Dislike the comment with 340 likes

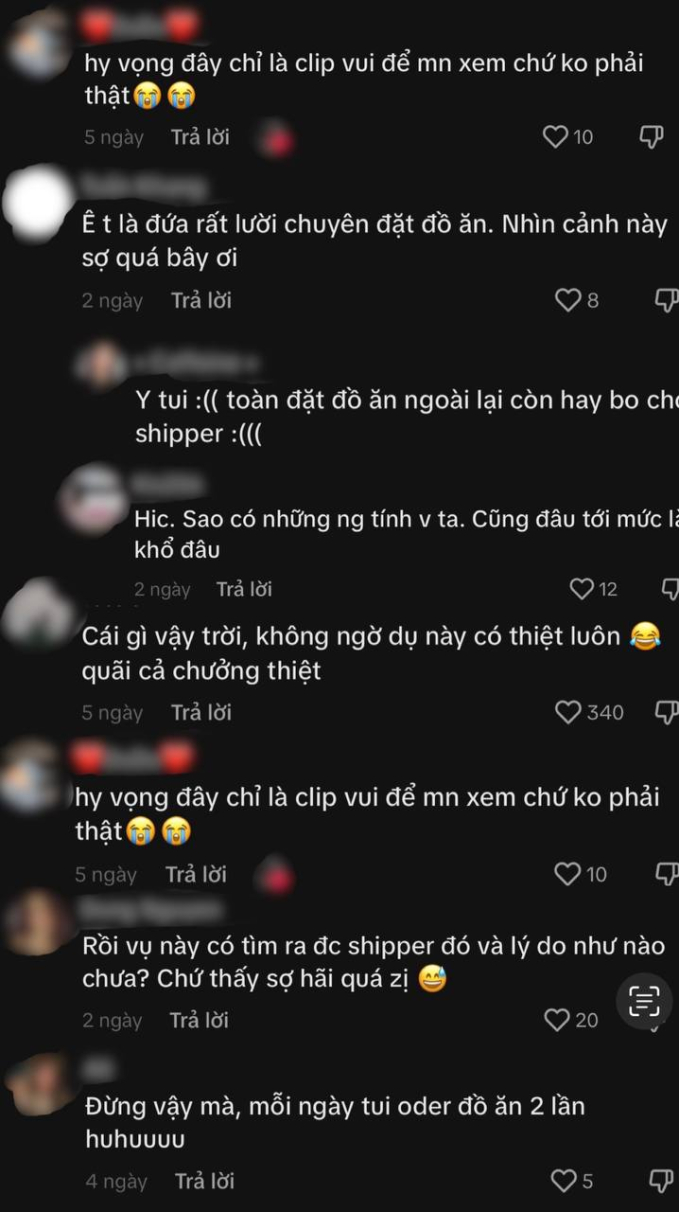(666, 712)
